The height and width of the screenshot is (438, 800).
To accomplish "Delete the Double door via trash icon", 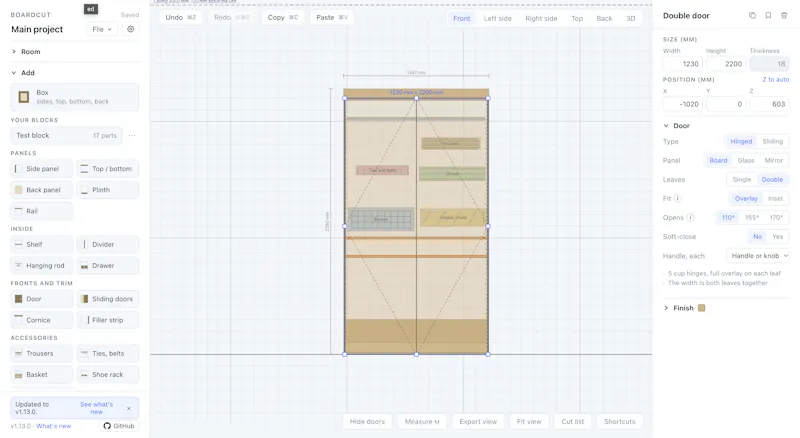I will point(784,15).
